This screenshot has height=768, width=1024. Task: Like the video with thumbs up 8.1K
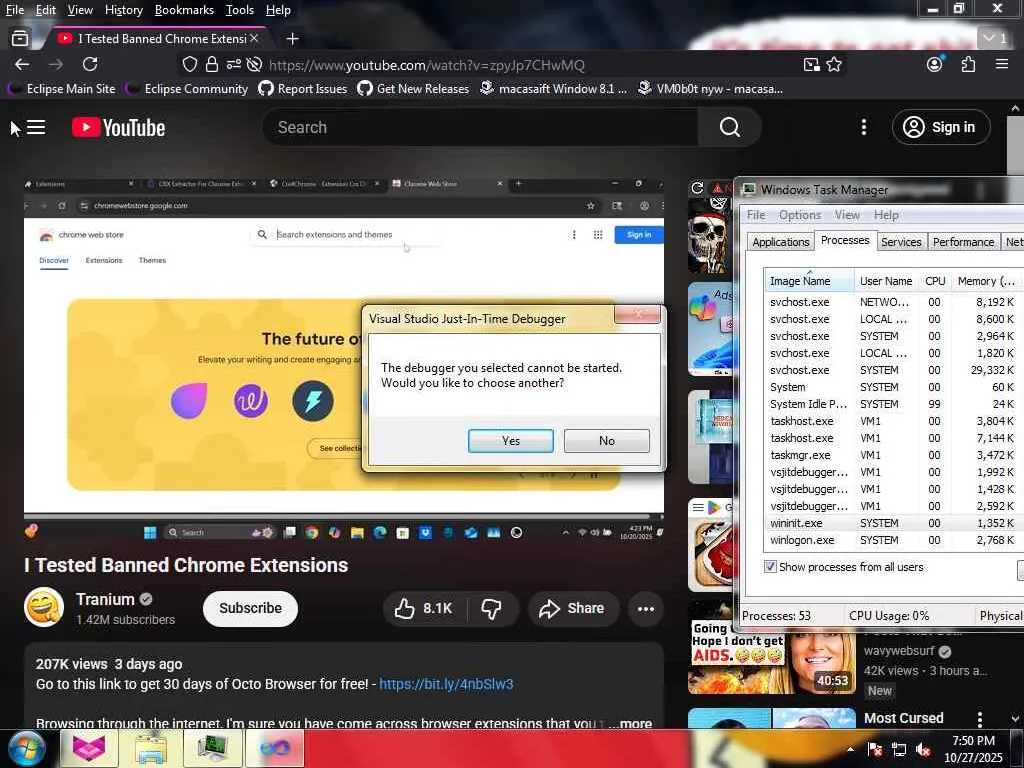pos(425,609)
